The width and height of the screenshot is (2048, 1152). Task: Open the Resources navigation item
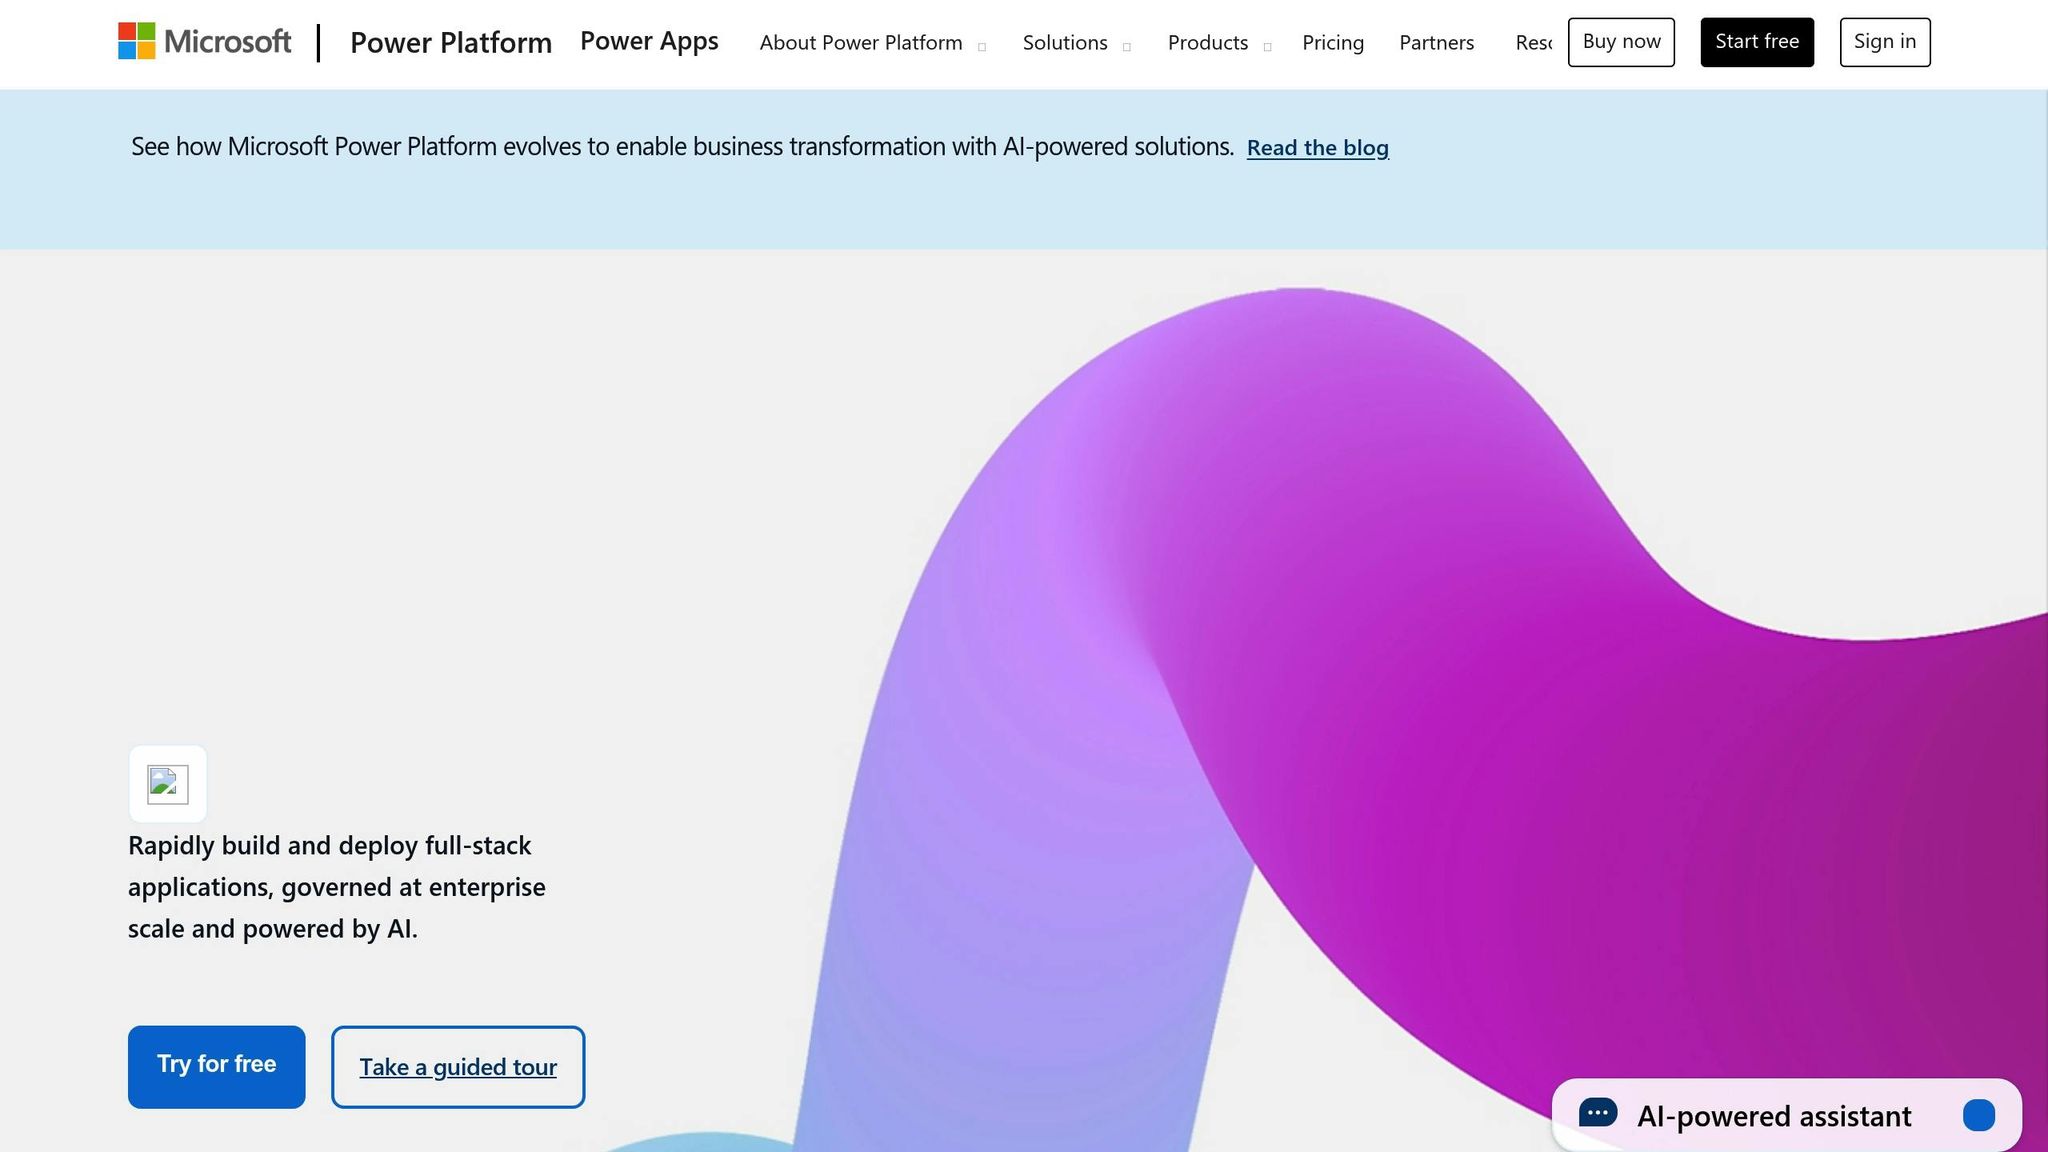tap(1533, 43)
